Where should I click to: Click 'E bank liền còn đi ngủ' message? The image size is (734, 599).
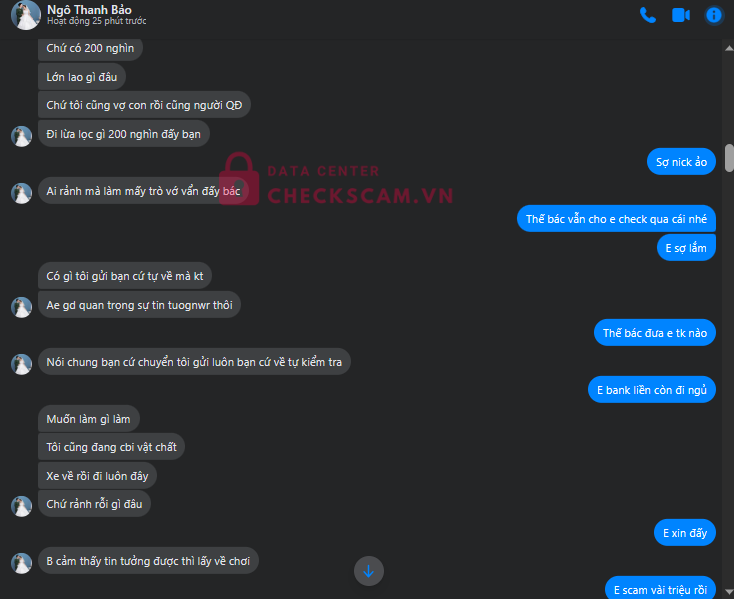click(x=652, y=389)
